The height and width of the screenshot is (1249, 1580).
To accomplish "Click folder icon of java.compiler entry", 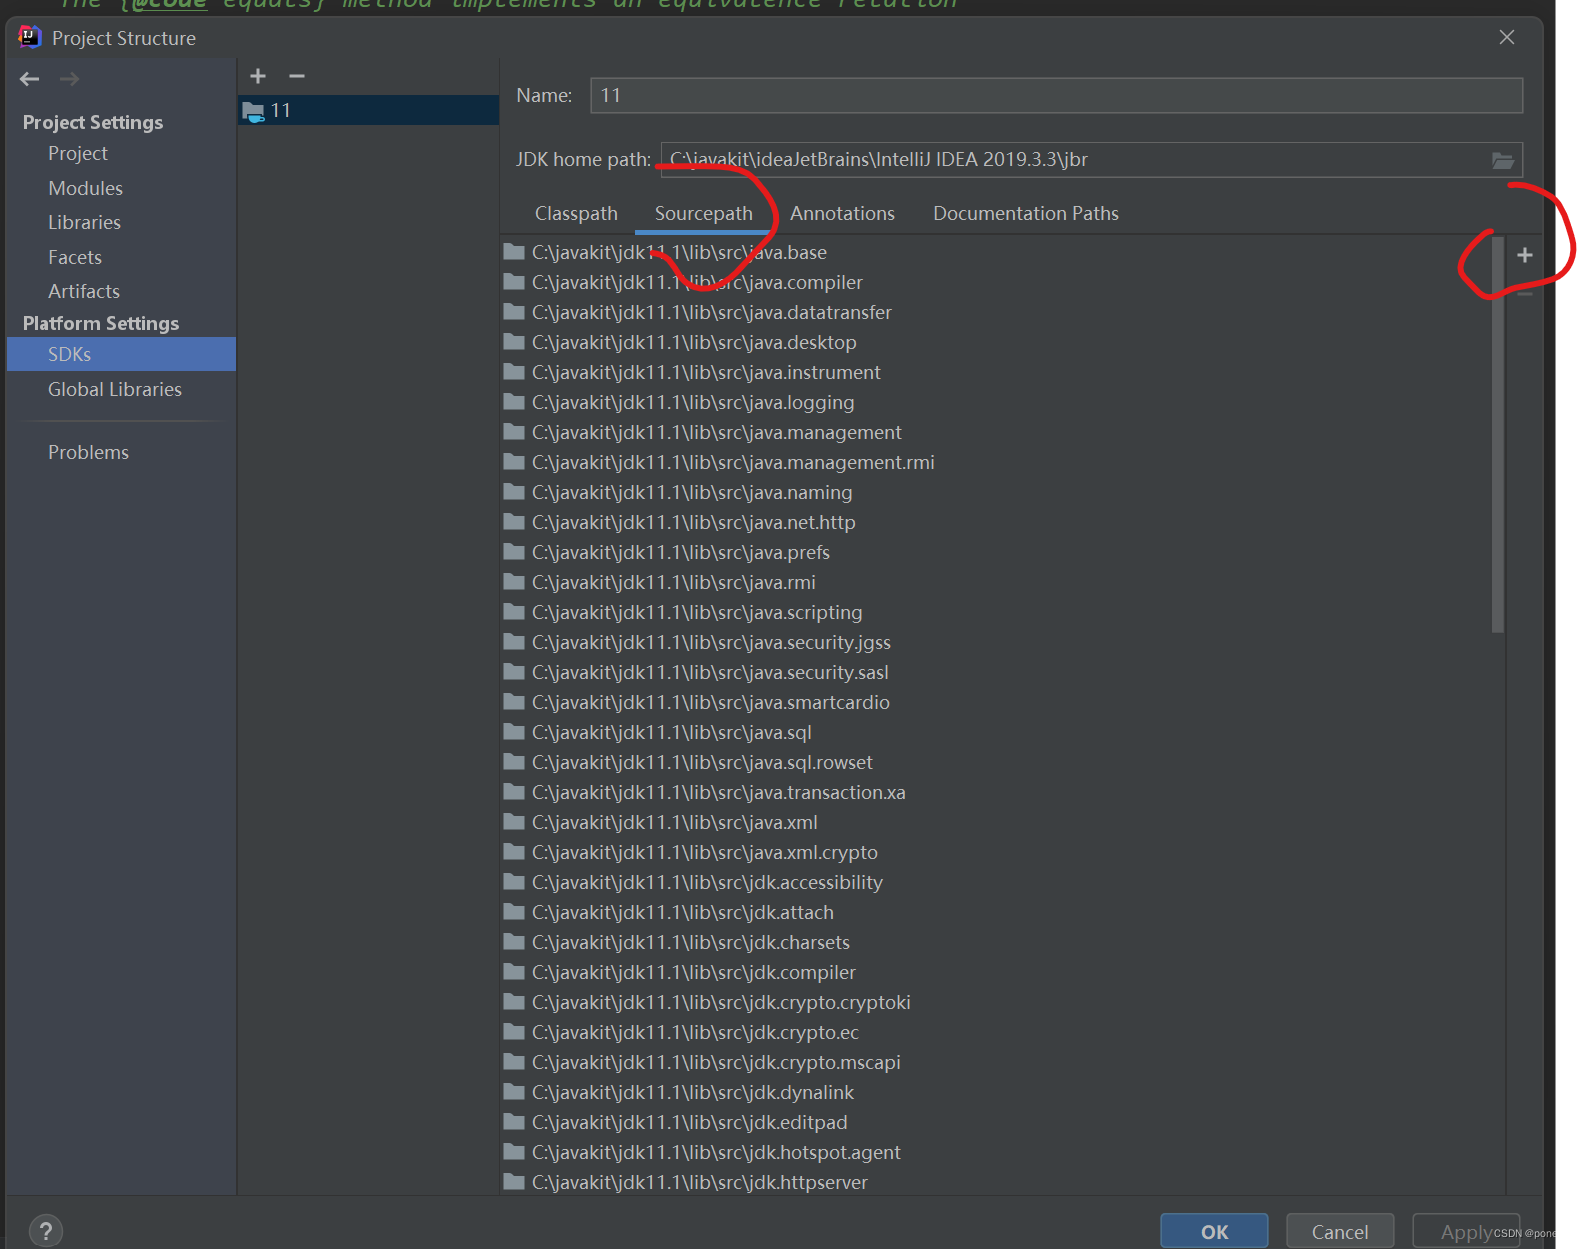I will click(514, 281).
